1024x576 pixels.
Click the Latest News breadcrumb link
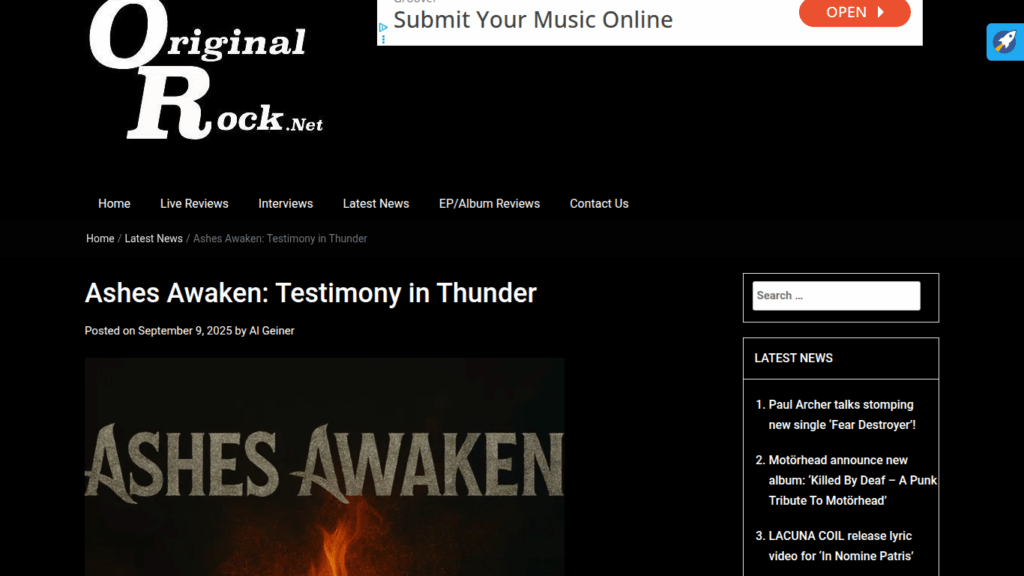[x=153, y=239]
